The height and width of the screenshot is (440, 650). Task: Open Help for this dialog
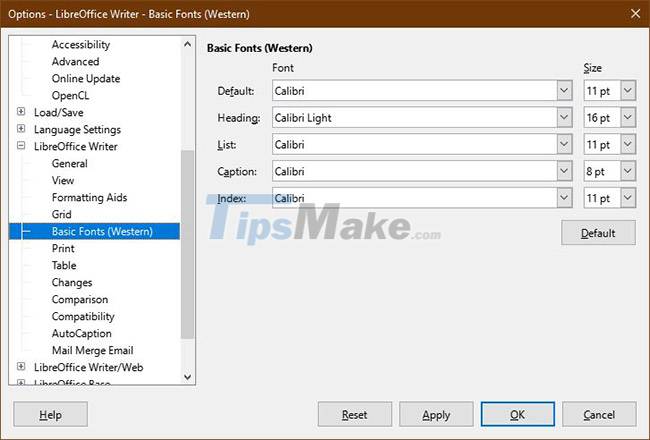50,414
